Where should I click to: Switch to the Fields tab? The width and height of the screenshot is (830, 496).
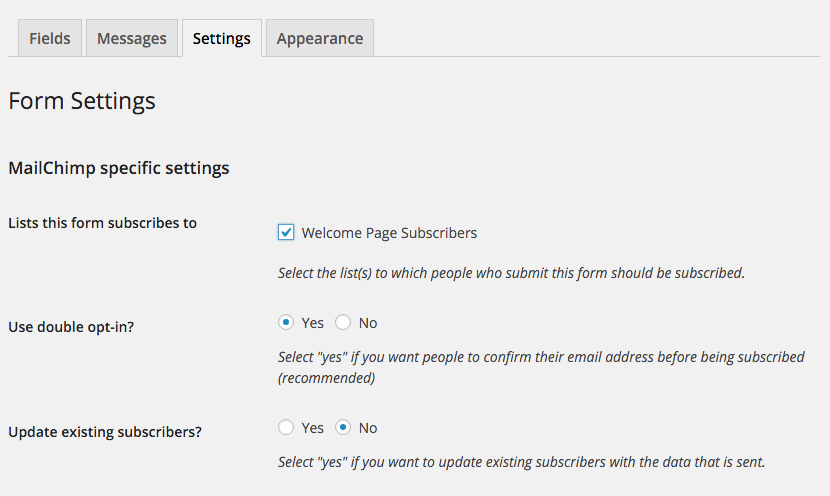[x=50, y=38]
